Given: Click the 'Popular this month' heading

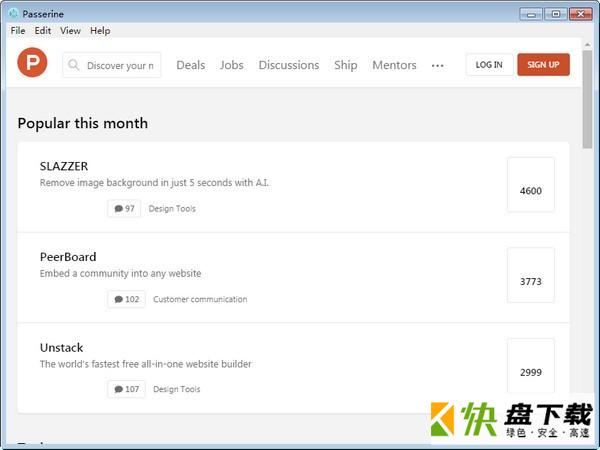Looking at the screenshot, I should coord(83,123).
